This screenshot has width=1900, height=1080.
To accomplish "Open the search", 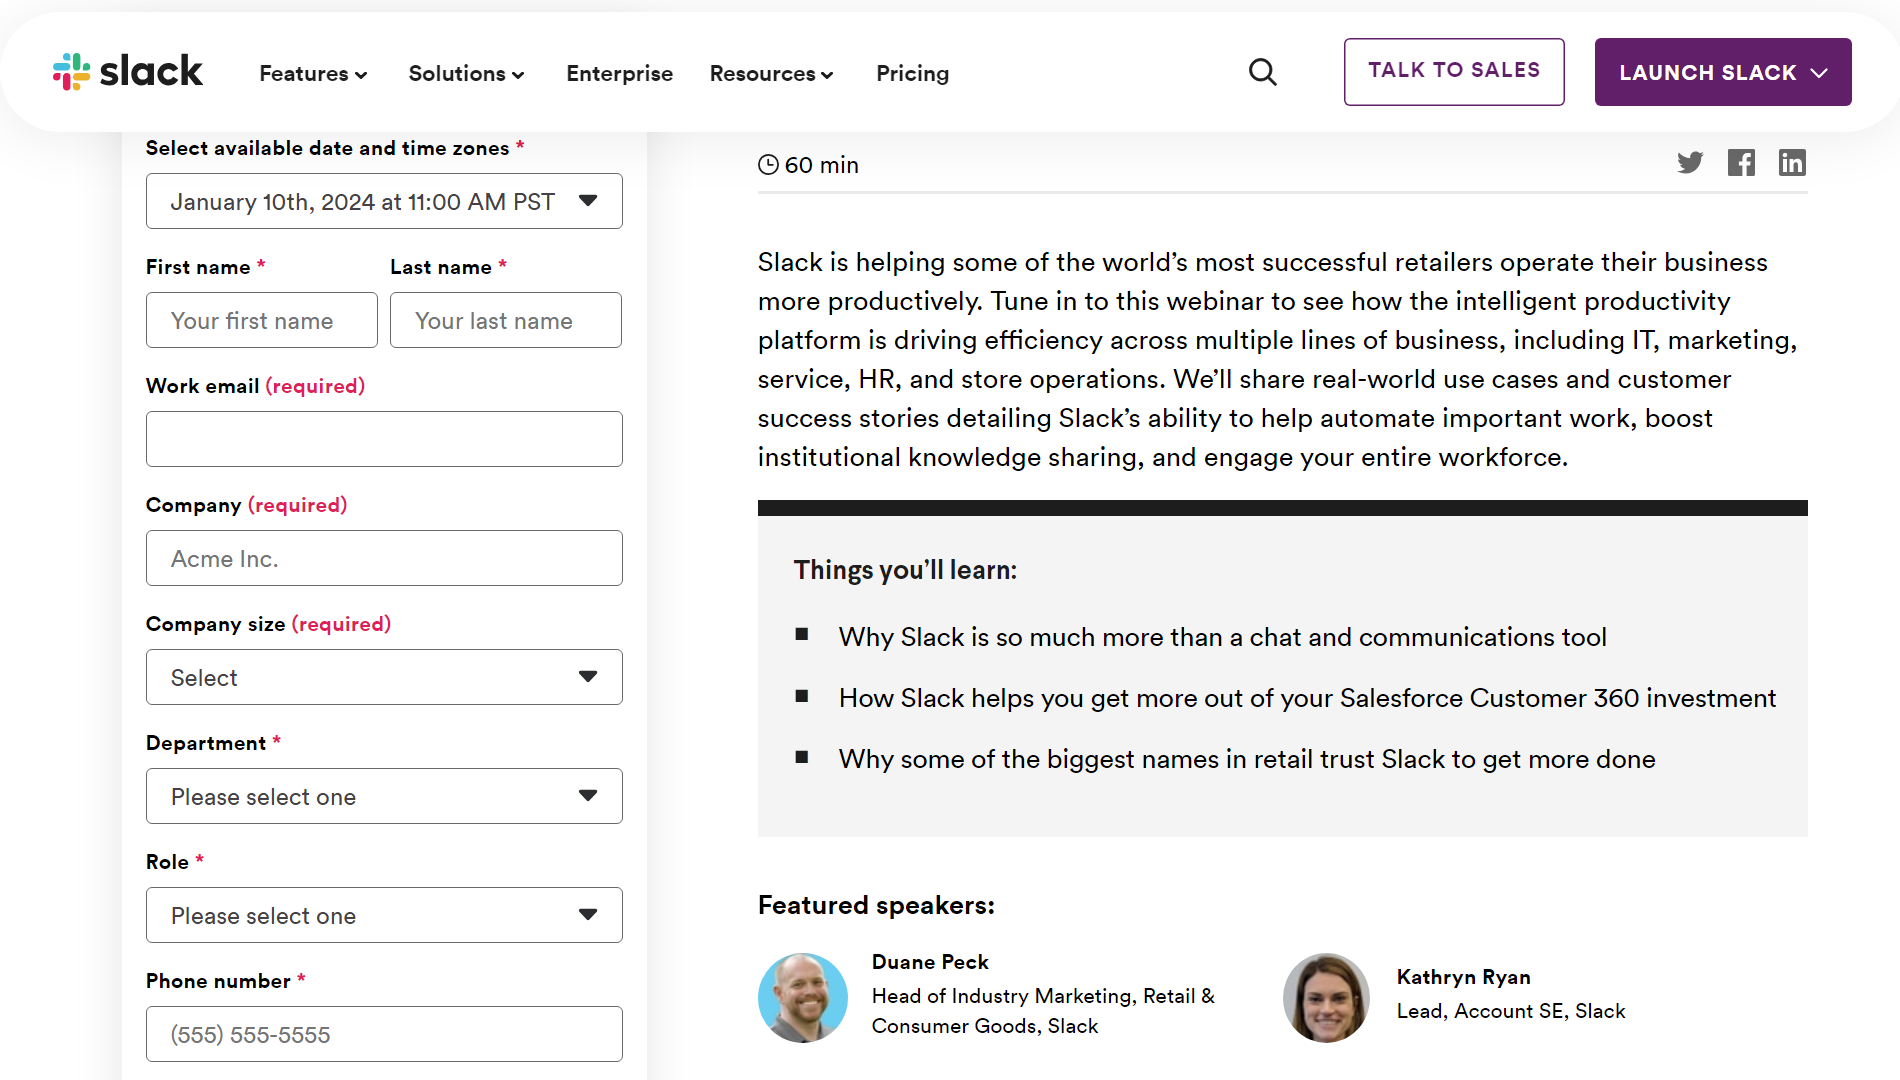I will (x=1262, y=72).
